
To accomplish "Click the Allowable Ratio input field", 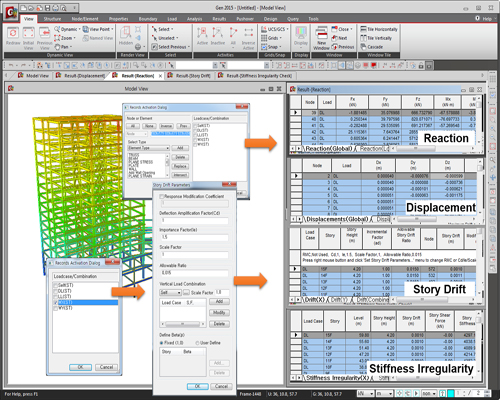I will (x=195, y=273).
